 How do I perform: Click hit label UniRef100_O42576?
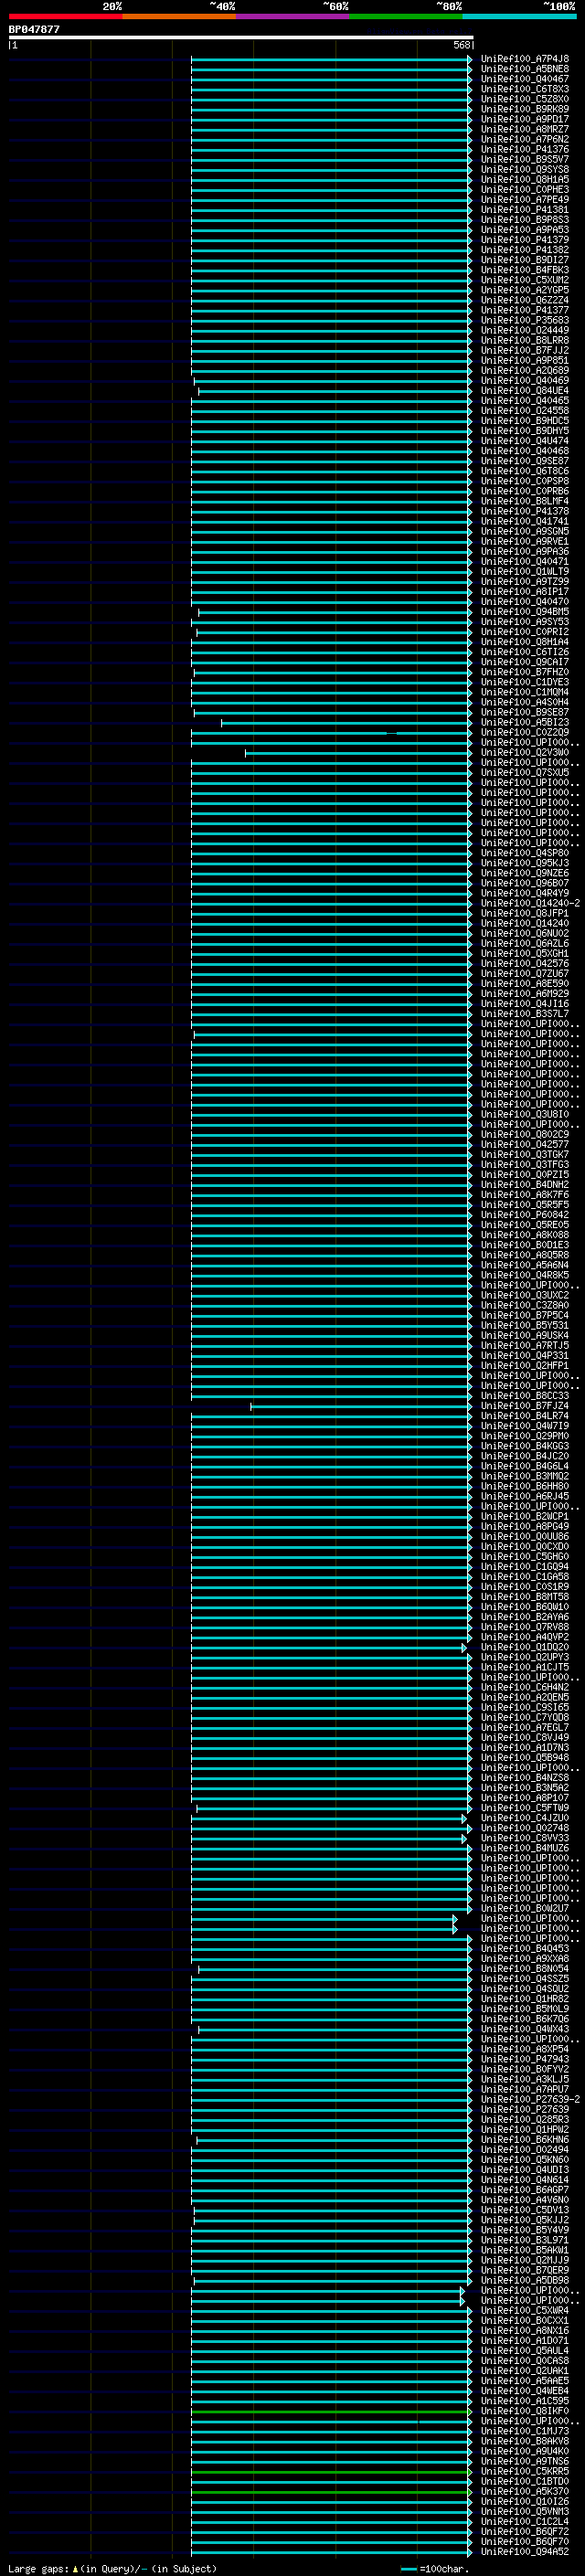[x=524, y=964]
